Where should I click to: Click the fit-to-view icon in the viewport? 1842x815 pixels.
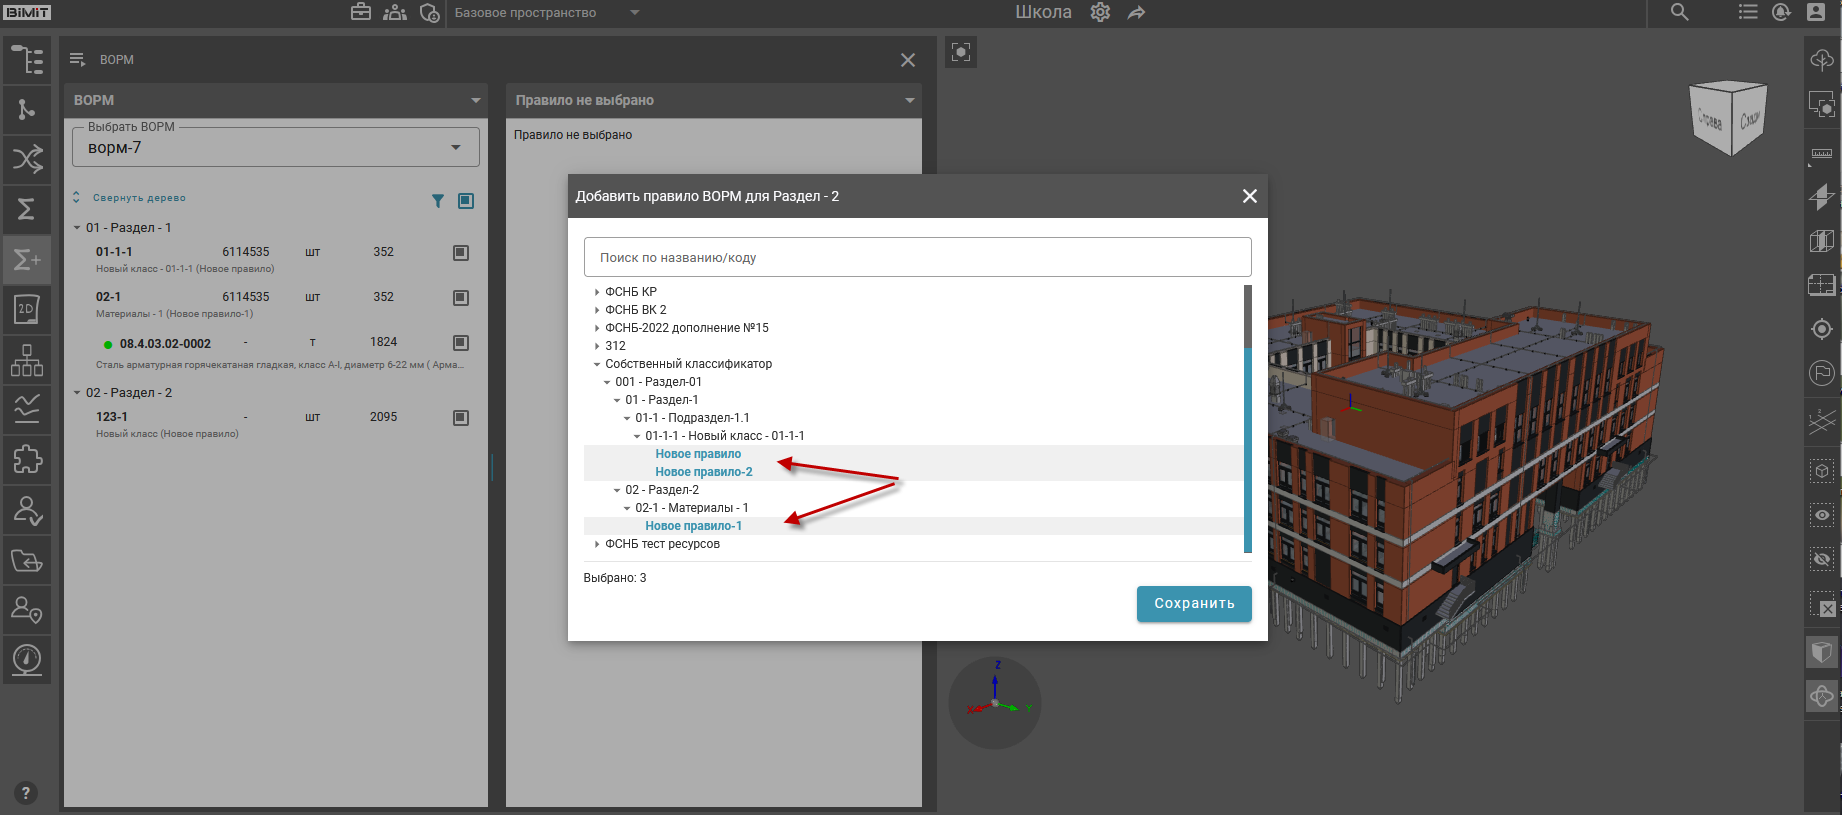(961, 52)
